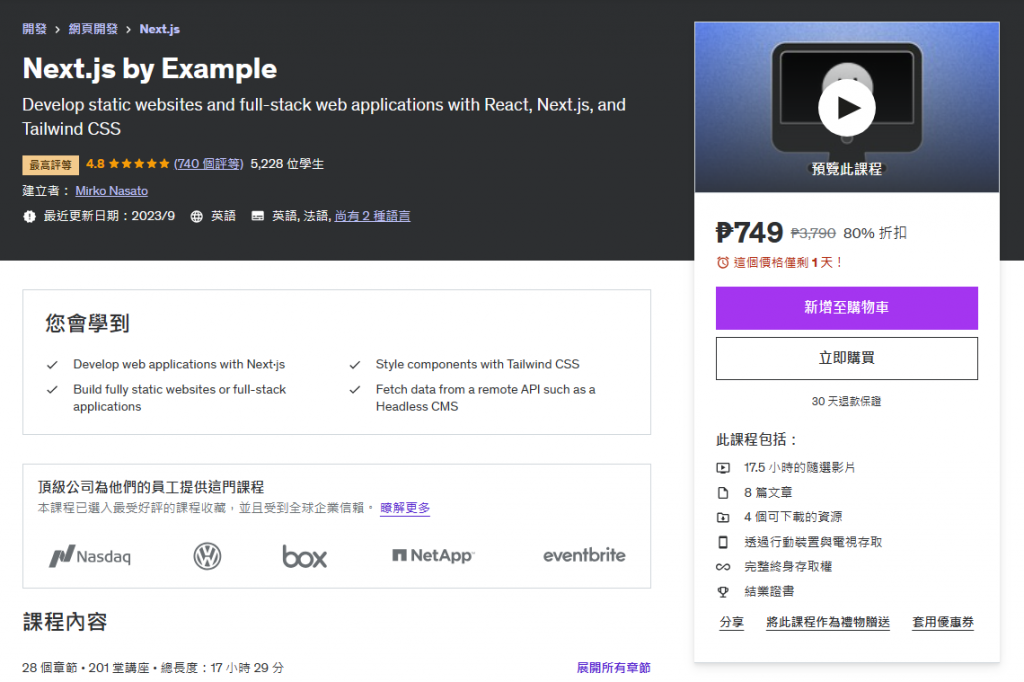Click the downloadable resources icon
Image resolution: width=1024 pixels, height=682 pixels.
[723, 517]
